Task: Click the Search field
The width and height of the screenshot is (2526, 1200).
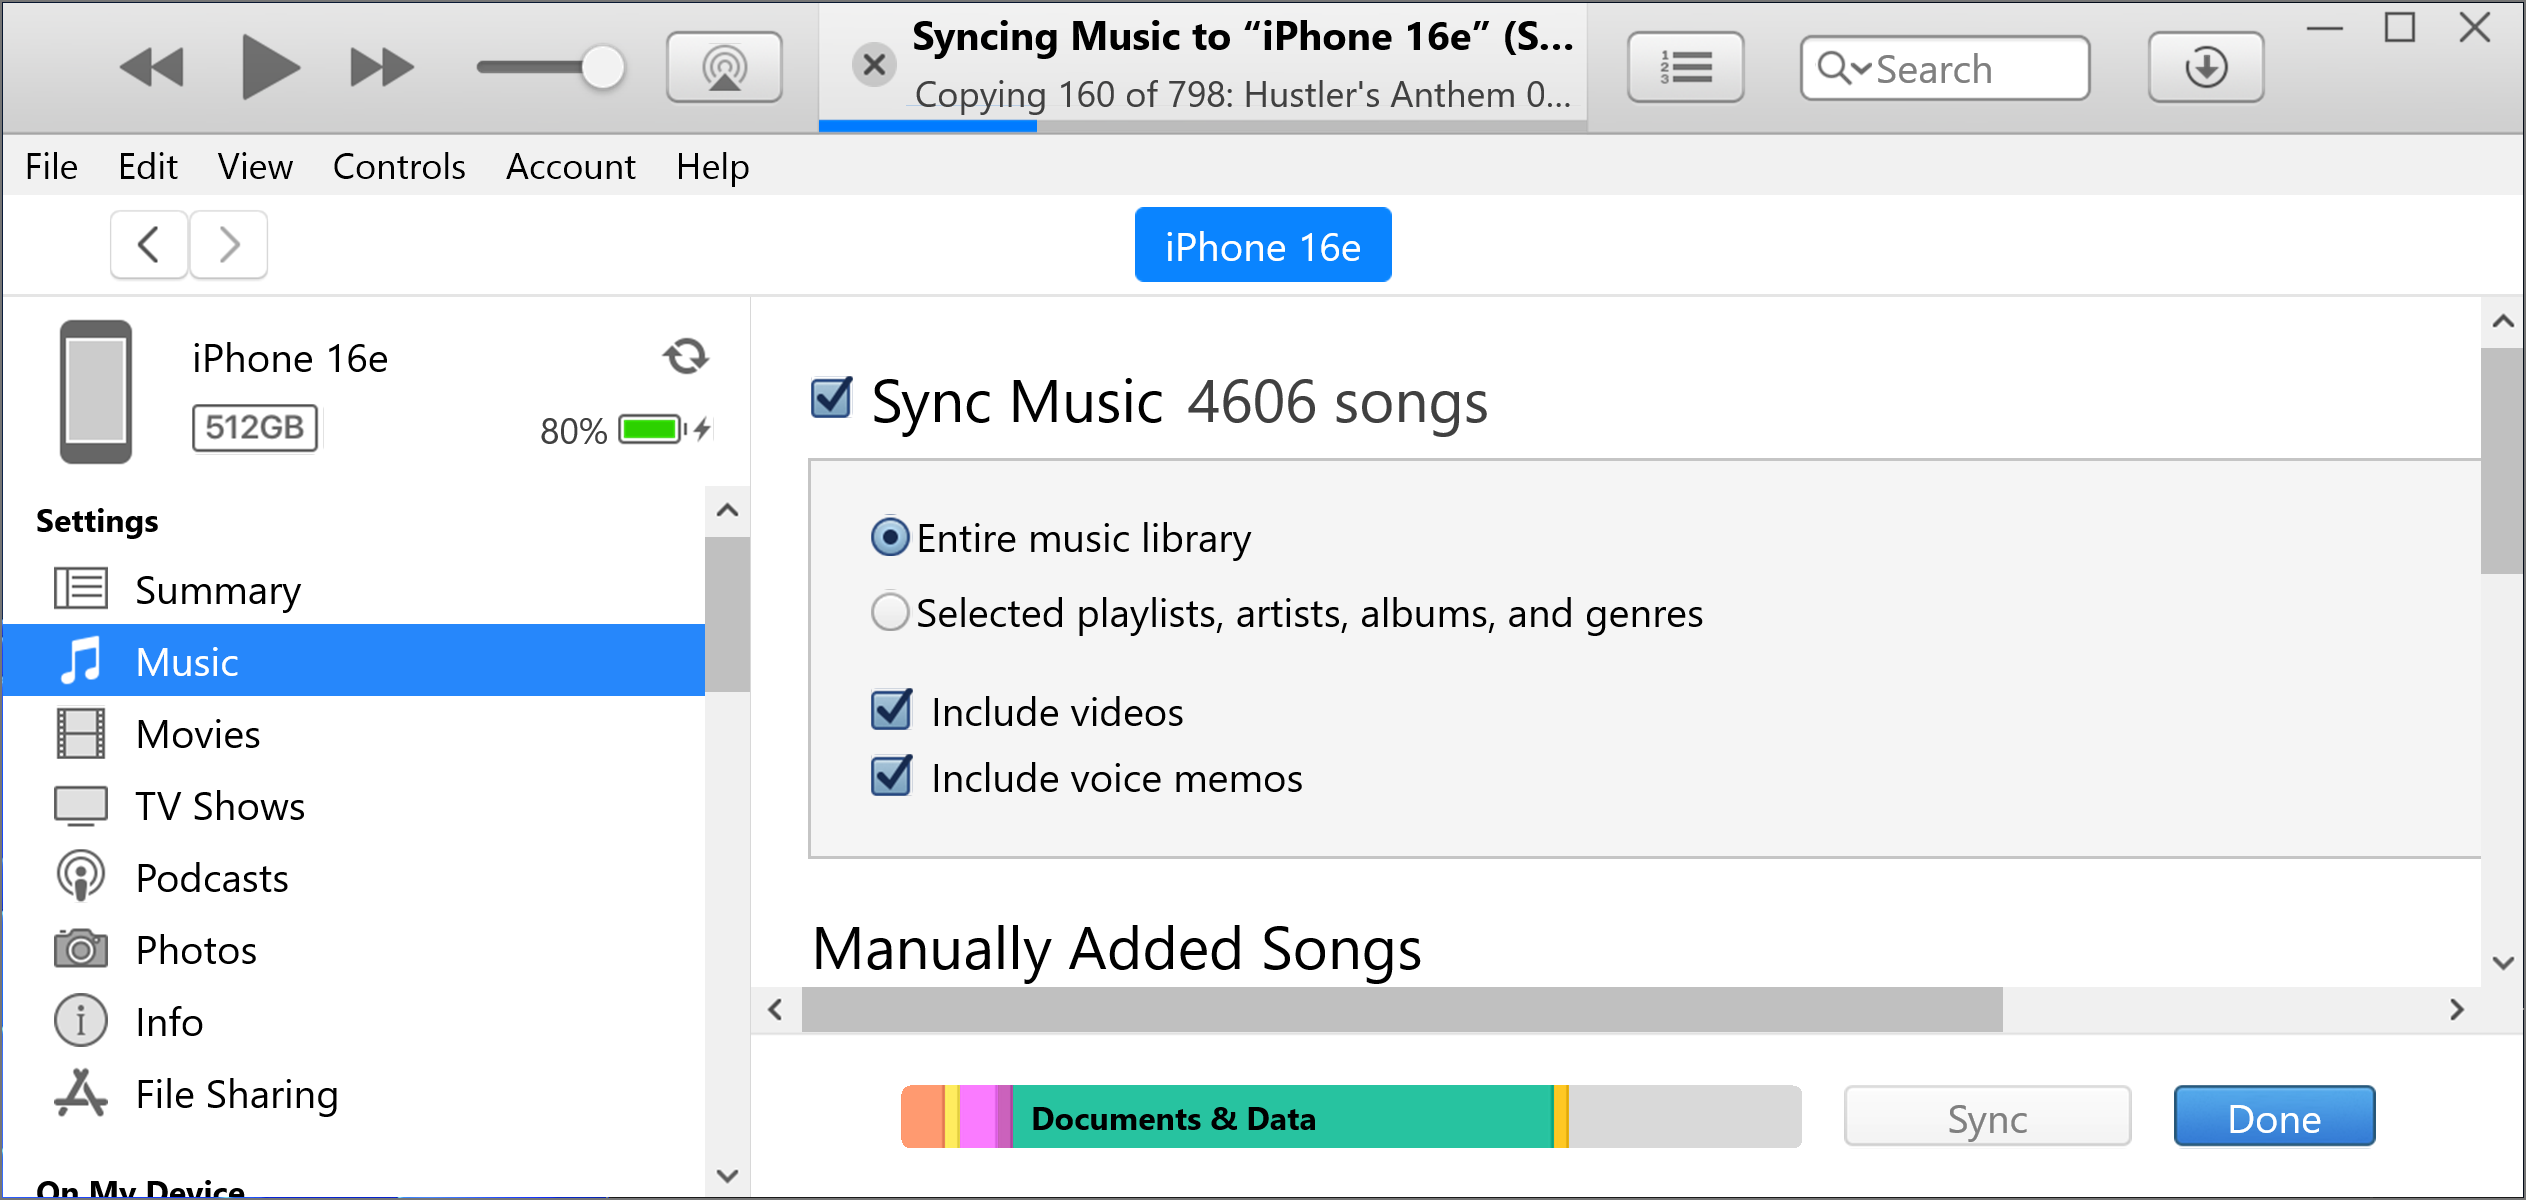Action: [x=1945, y=68]
